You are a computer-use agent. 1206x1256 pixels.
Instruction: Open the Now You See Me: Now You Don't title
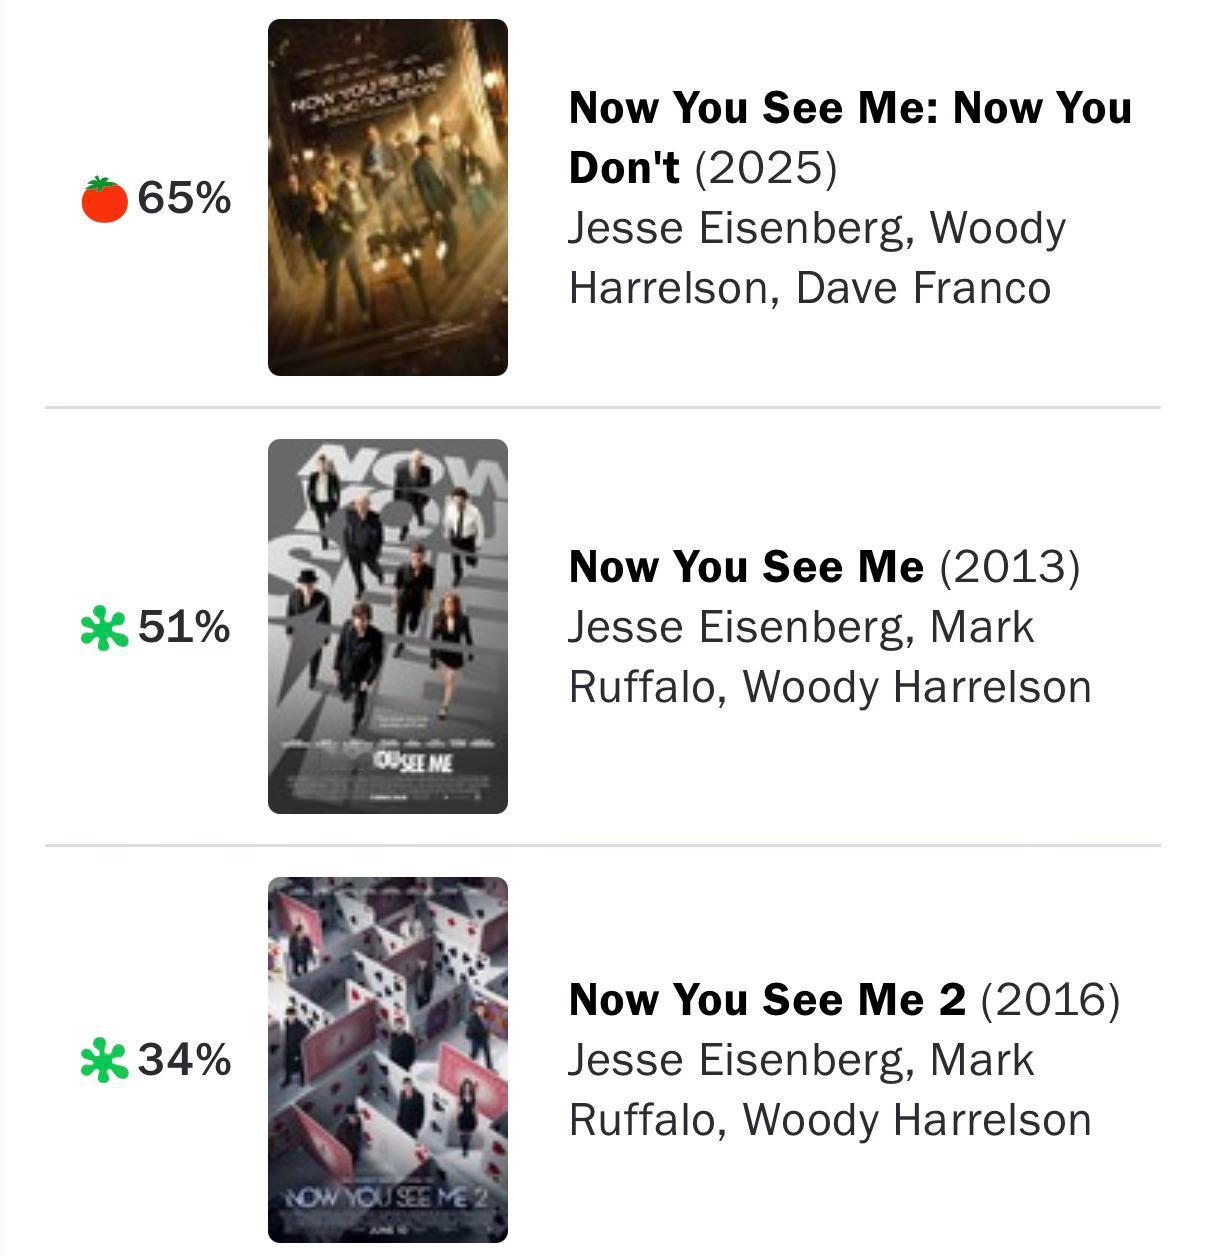click(849, 108)
